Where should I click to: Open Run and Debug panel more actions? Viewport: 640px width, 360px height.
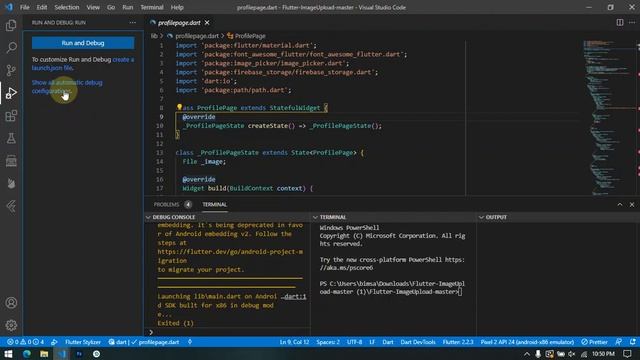133,22
